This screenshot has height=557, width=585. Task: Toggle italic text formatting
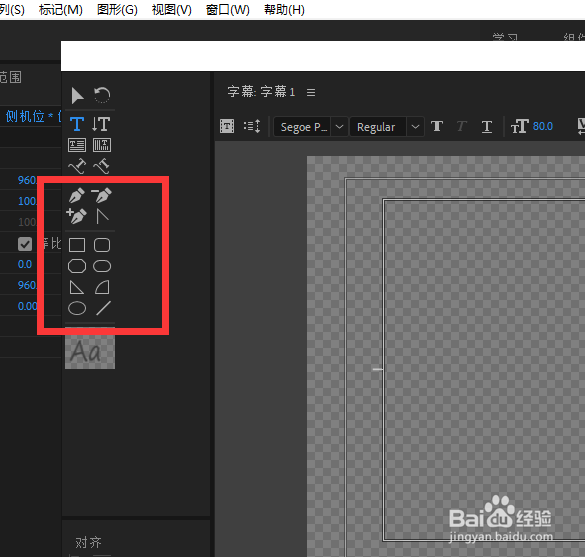click(x=462, y=126)
